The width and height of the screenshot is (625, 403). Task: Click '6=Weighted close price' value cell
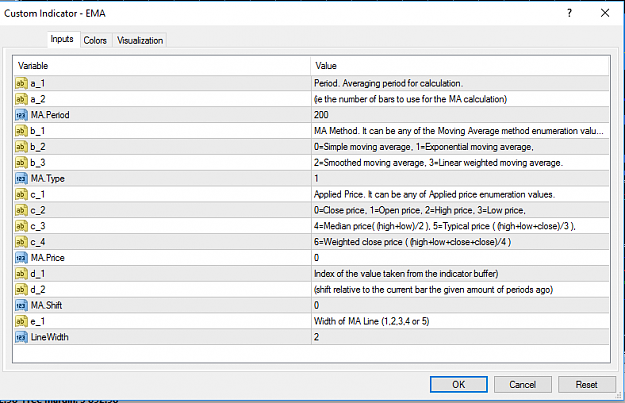[x=460, y=242]
